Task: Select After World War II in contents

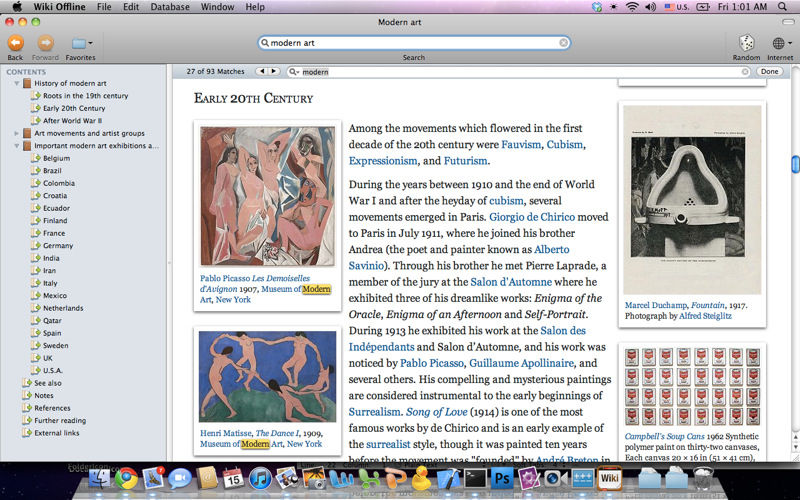Action: 72,120
